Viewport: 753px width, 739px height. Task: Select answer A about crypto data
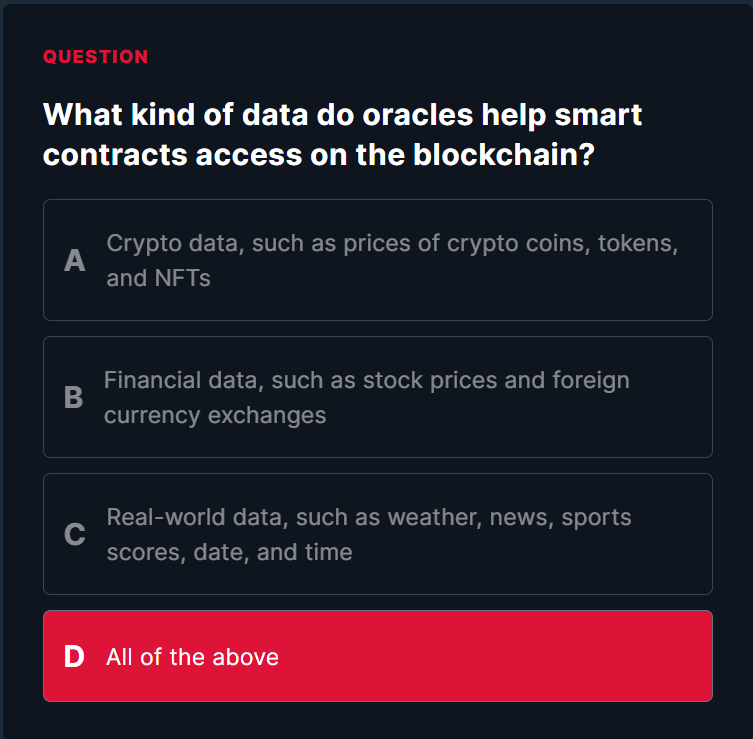(377, 260)
